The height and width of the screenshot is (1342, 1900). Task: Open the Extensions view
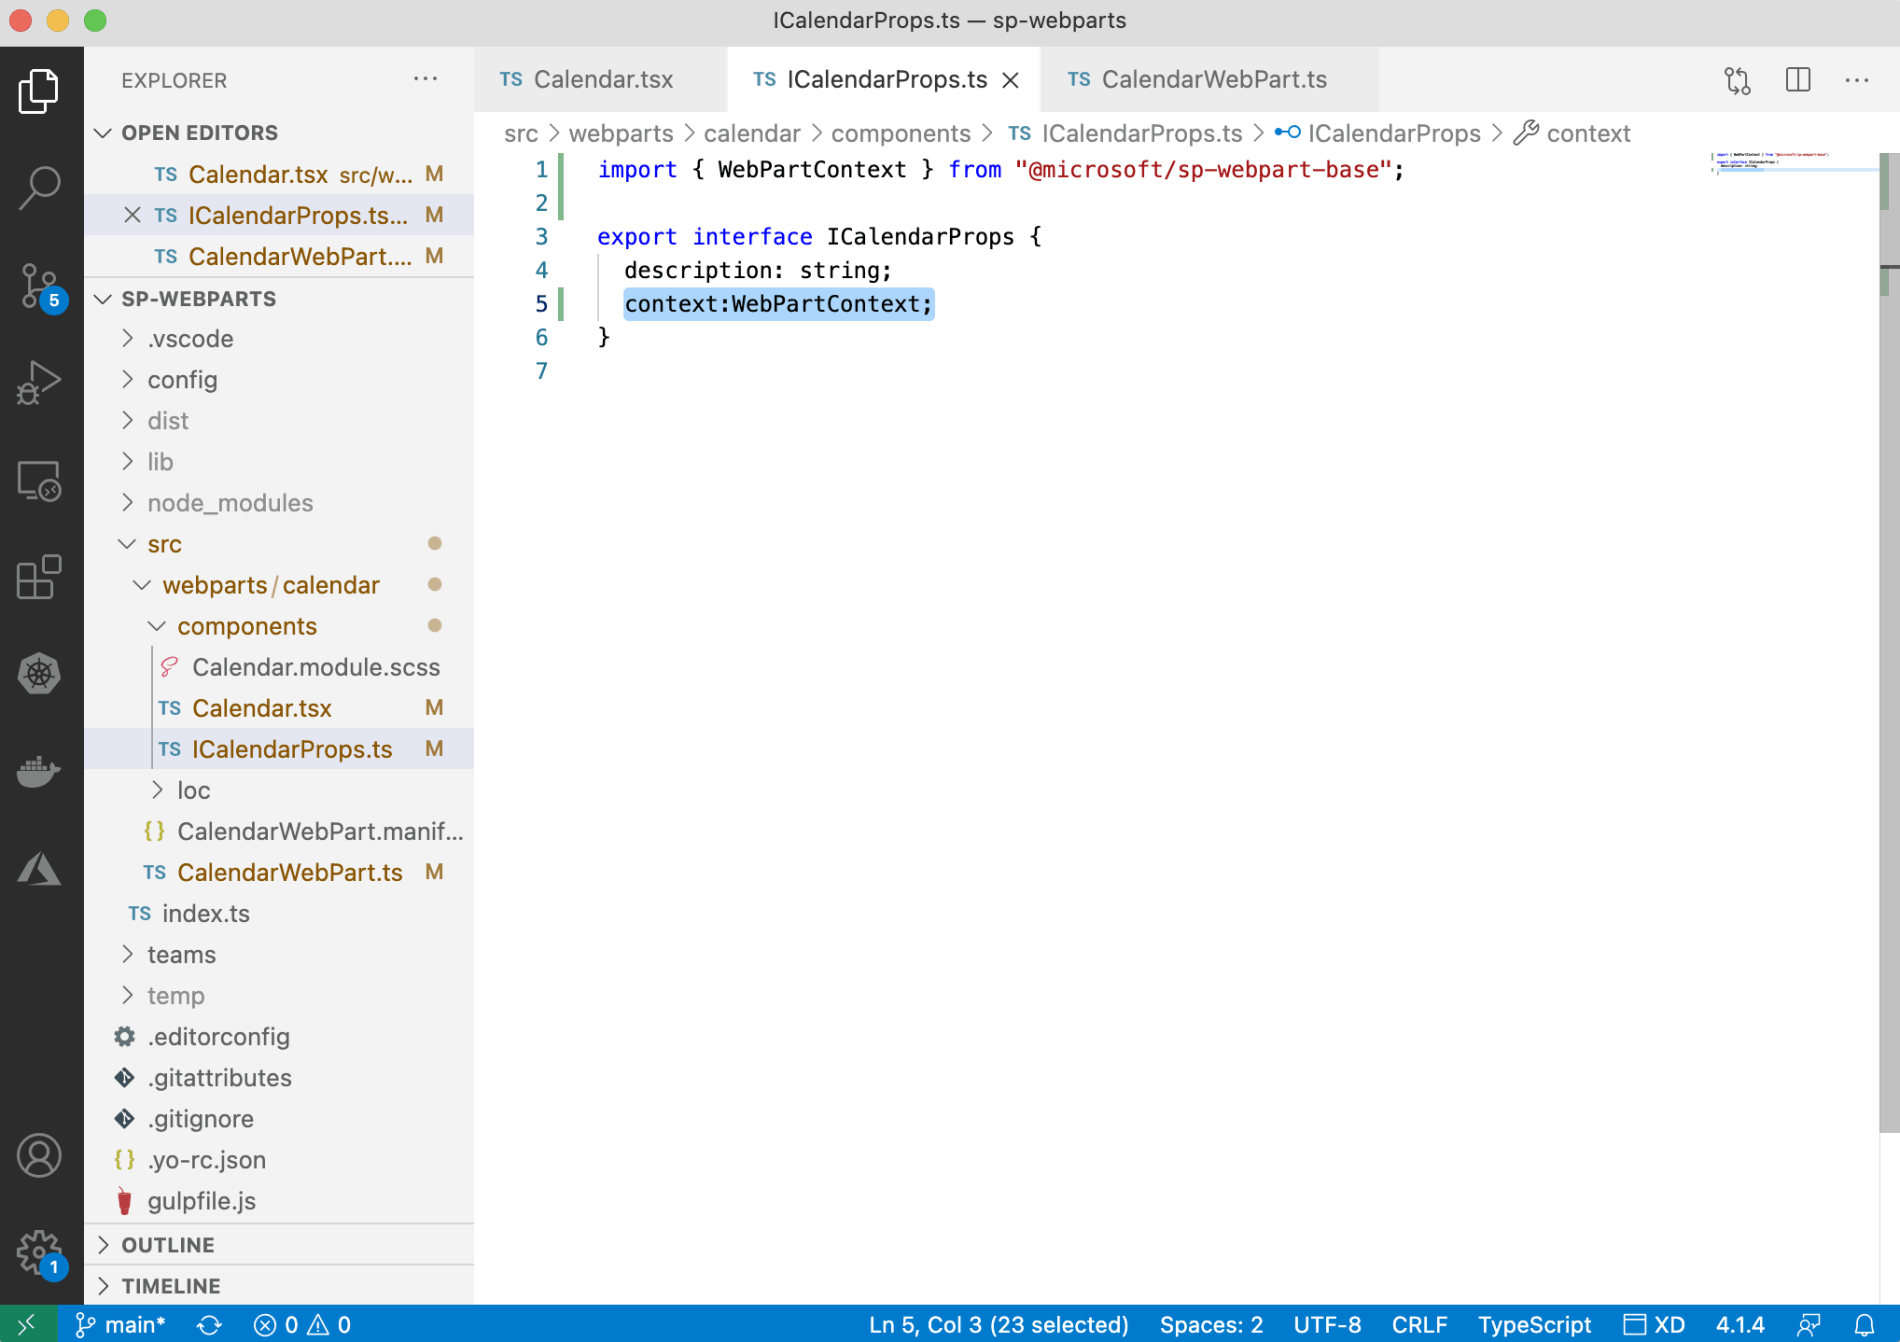coord(40,577)
